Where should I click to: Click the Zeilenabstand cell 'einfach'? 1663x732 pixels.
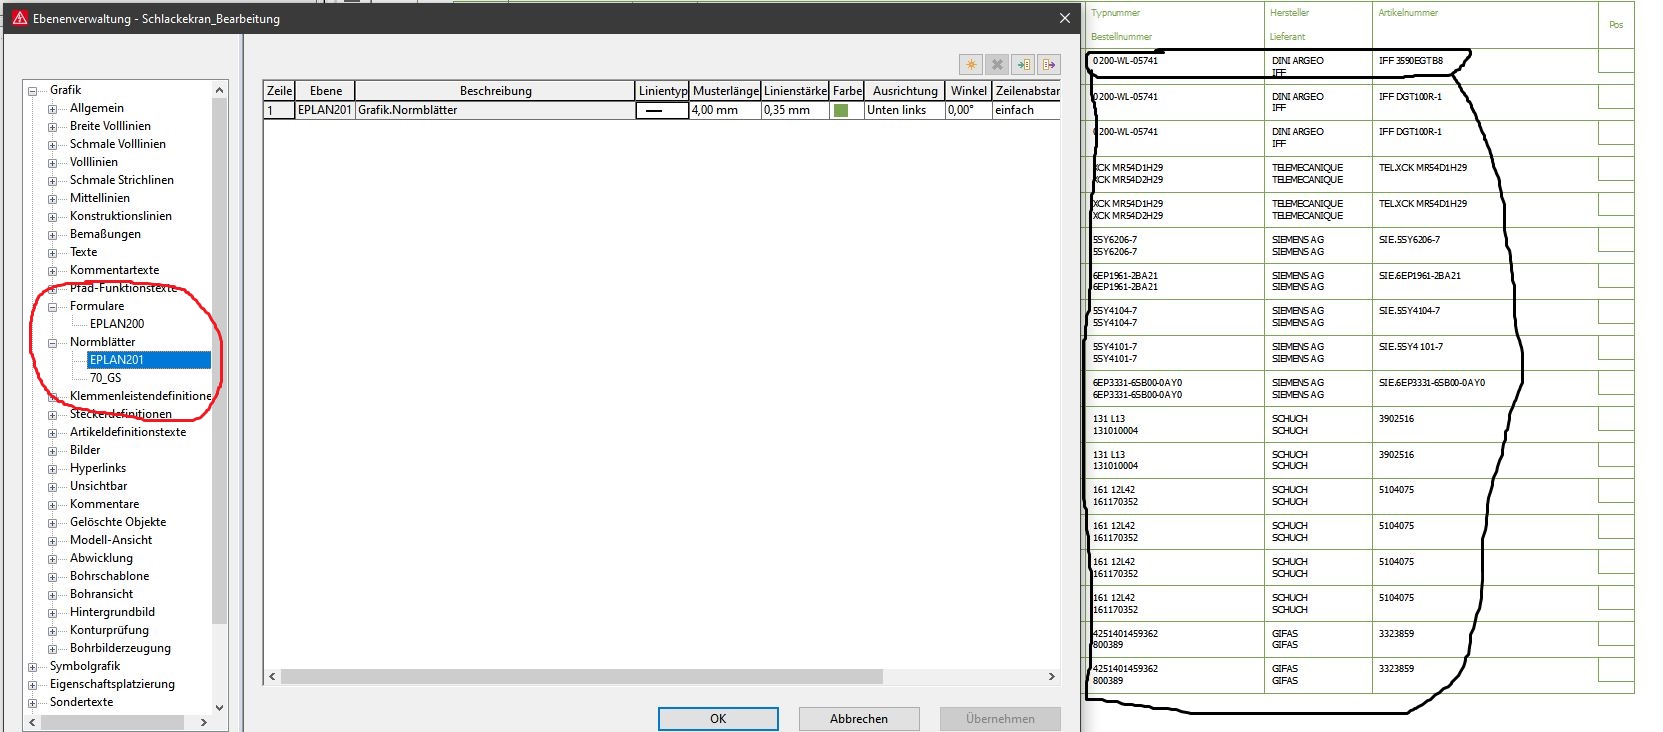point(1026,110)
